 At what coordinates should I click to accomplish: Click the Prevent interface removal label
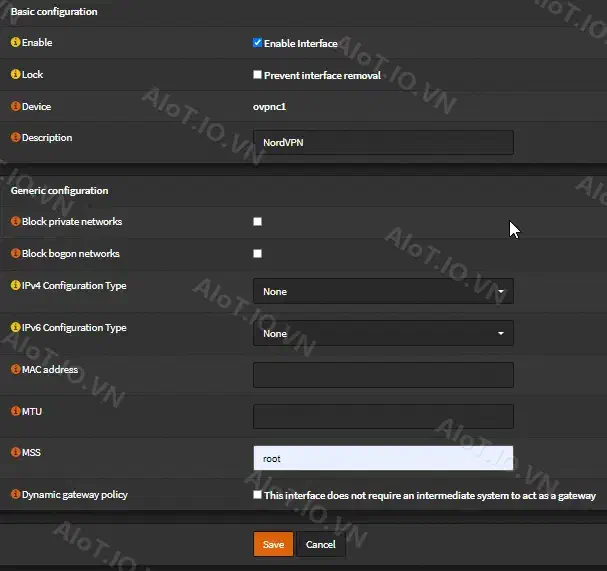[322, 75]
